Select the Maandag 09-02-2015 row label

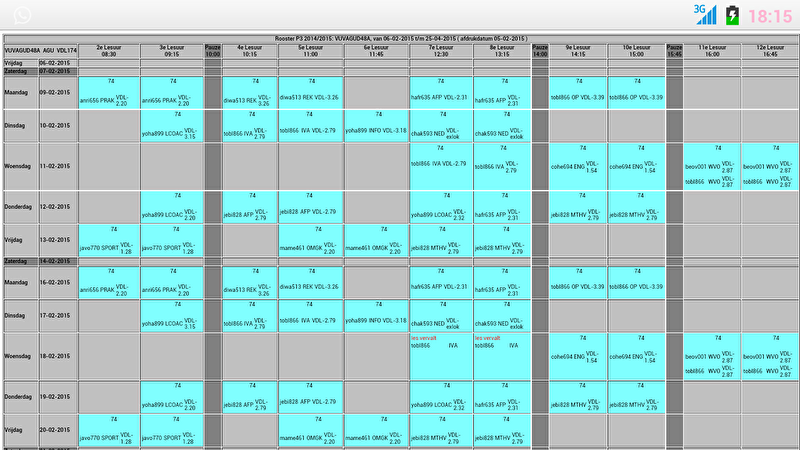point(40,92)
